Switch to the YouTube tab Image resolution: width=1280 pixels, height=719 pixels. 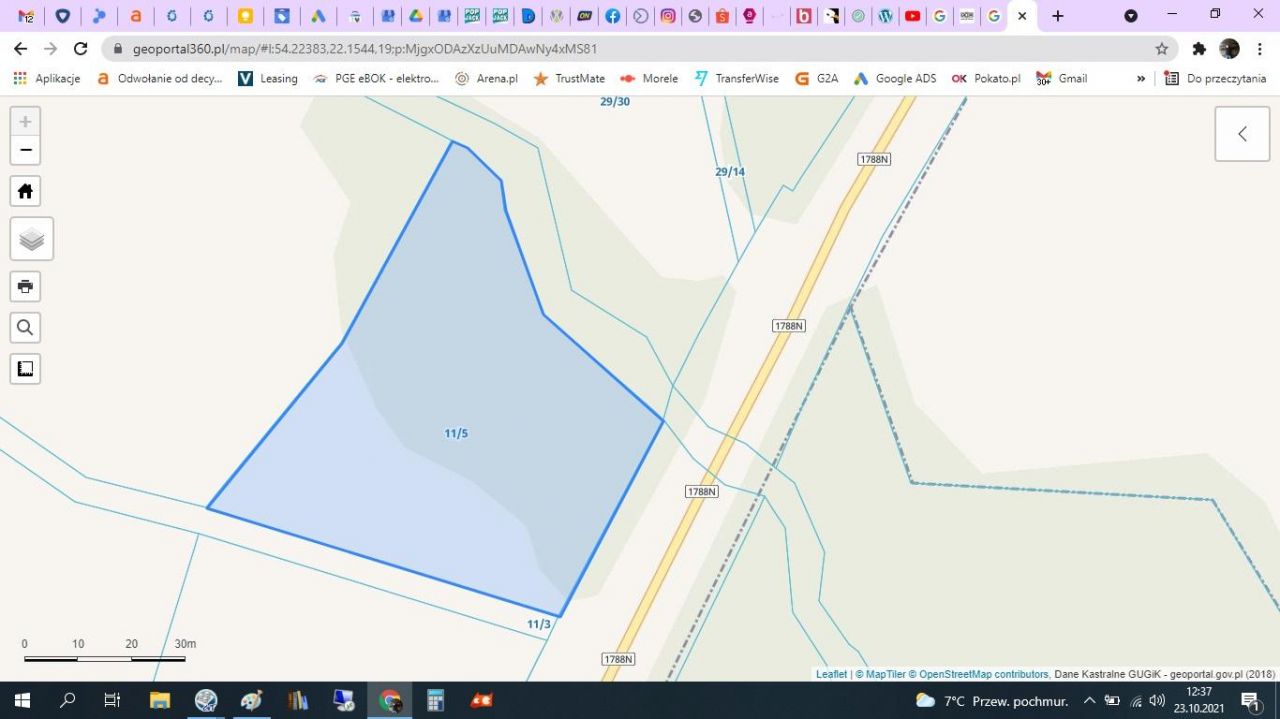pyautogui.click(x=912, y=16)
